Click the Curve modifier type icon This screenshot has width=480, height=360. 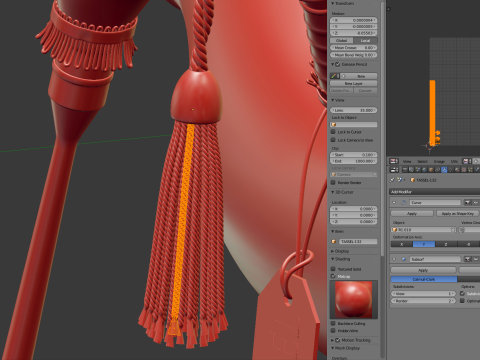coord(404,202)
